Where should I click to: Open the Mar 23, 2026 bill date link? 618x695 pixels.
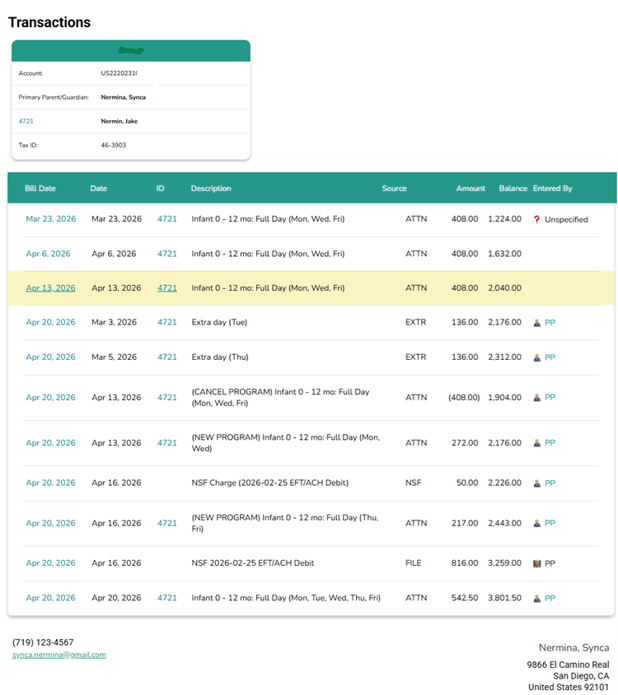pos(51,219)
